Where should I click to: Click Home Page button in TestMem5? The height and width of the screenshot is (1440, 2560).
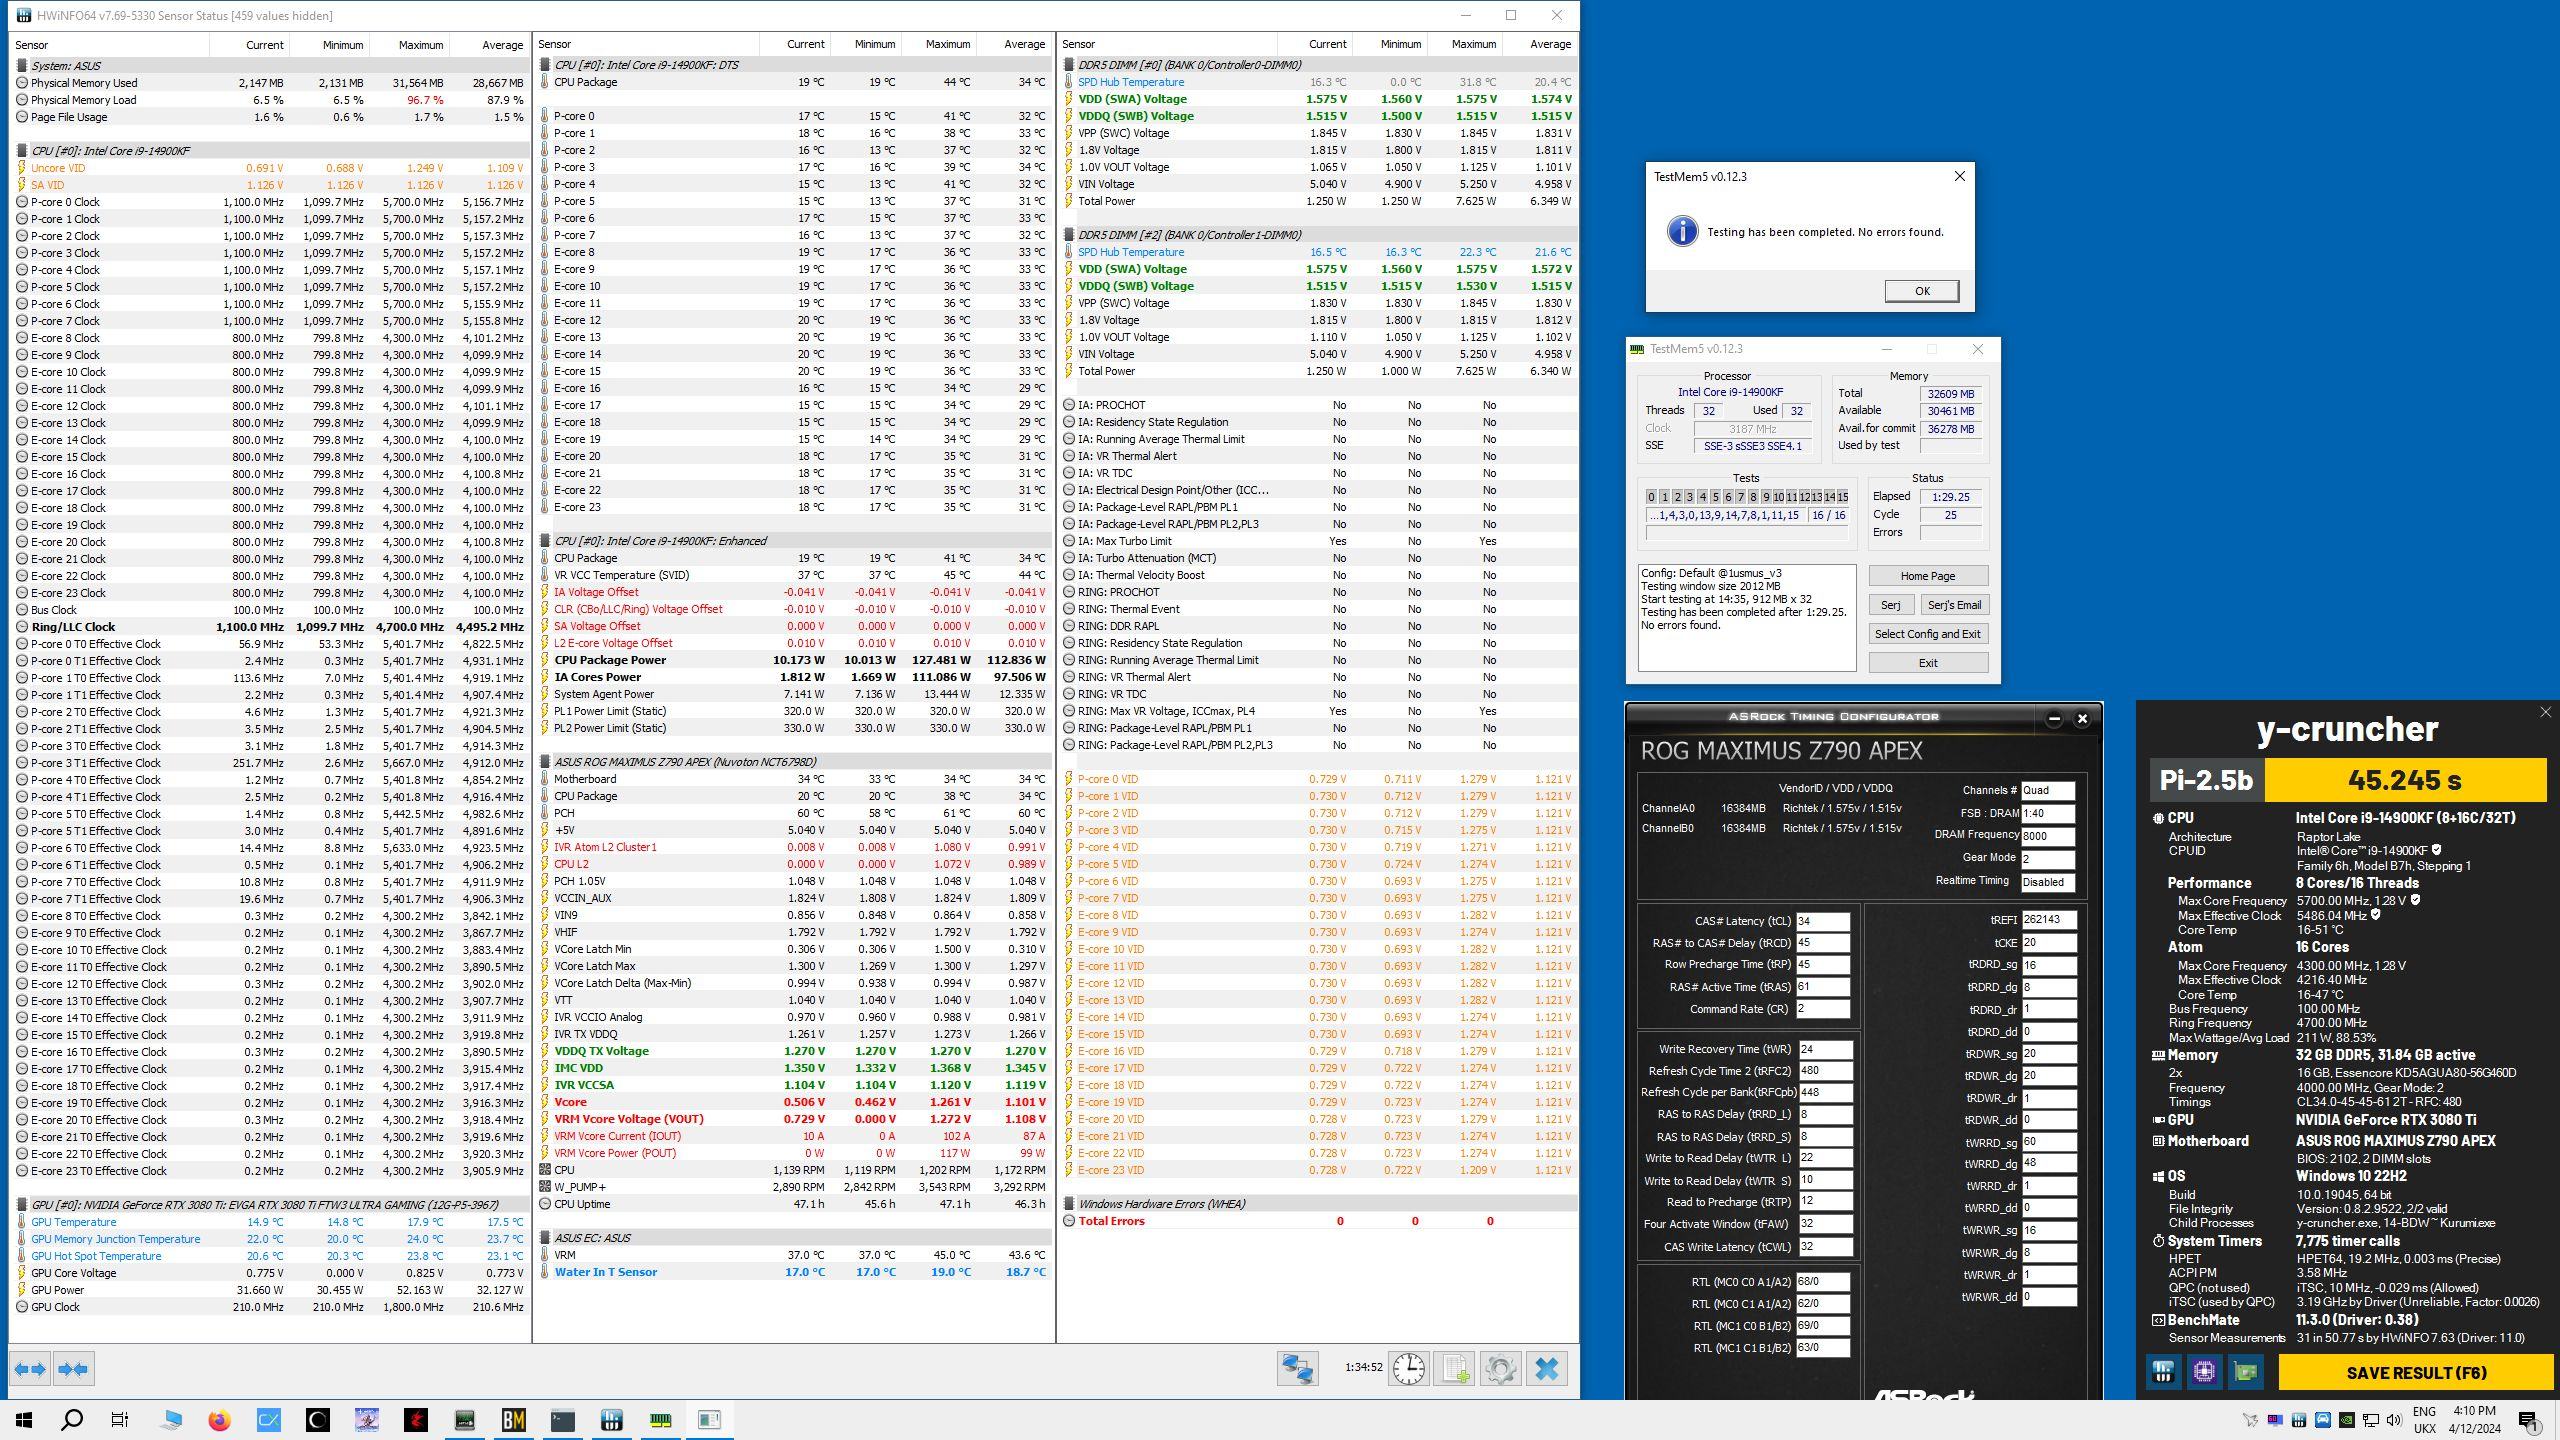(1927, 576)
